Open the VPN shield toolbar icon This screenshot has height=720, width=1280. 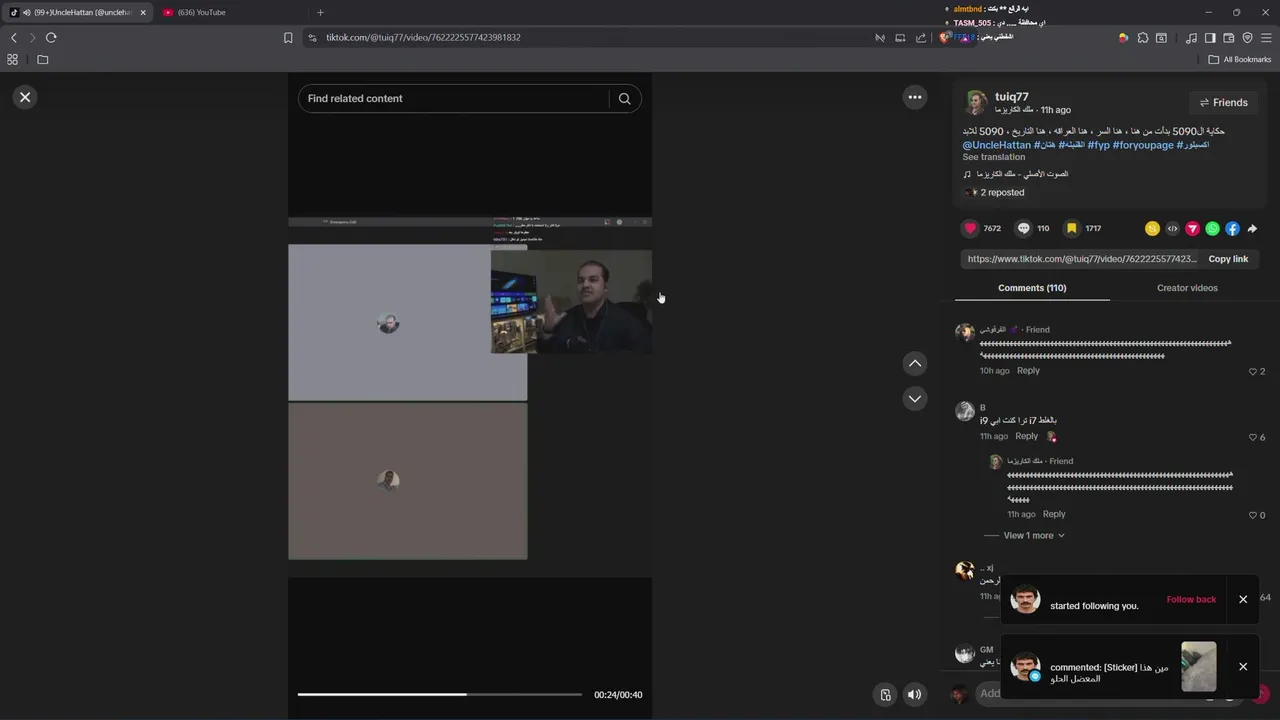point(1247,37)
